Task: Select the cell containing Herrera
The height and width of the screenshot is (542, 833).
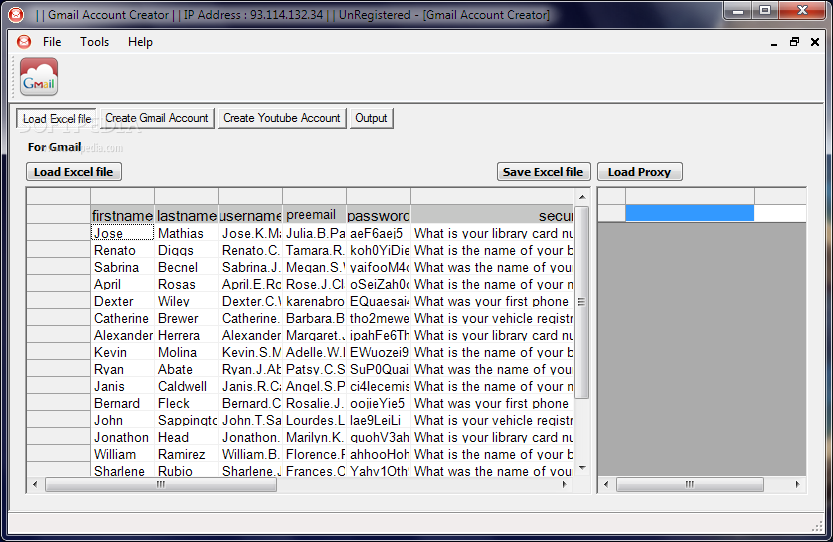Action: (186, 335)
